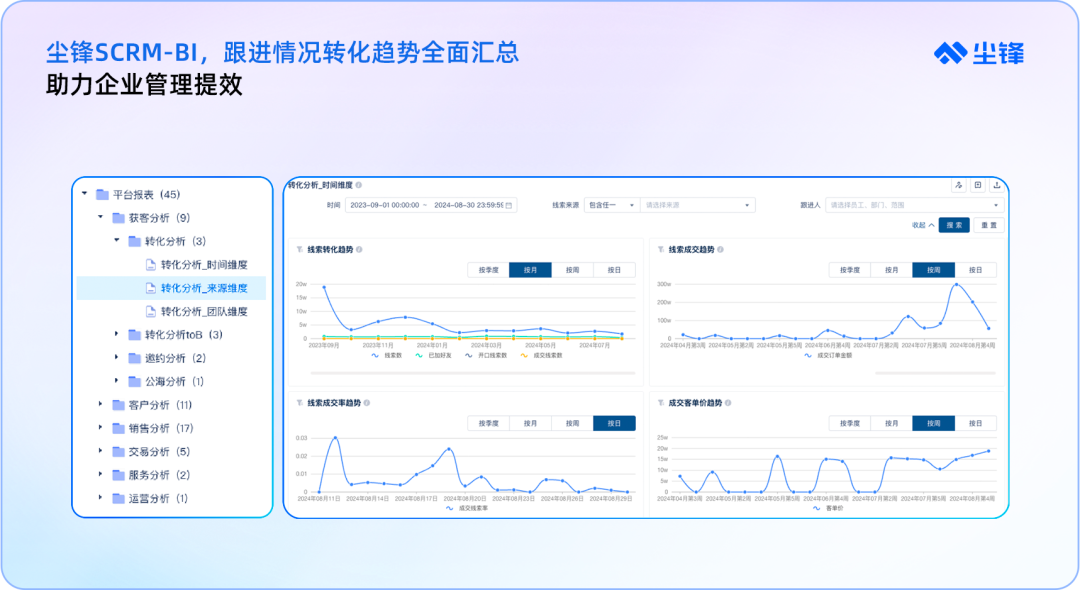Click info icon next to 线索成交率趋势
Viewport: 1080px width, 590px height.
click(366, 403)
